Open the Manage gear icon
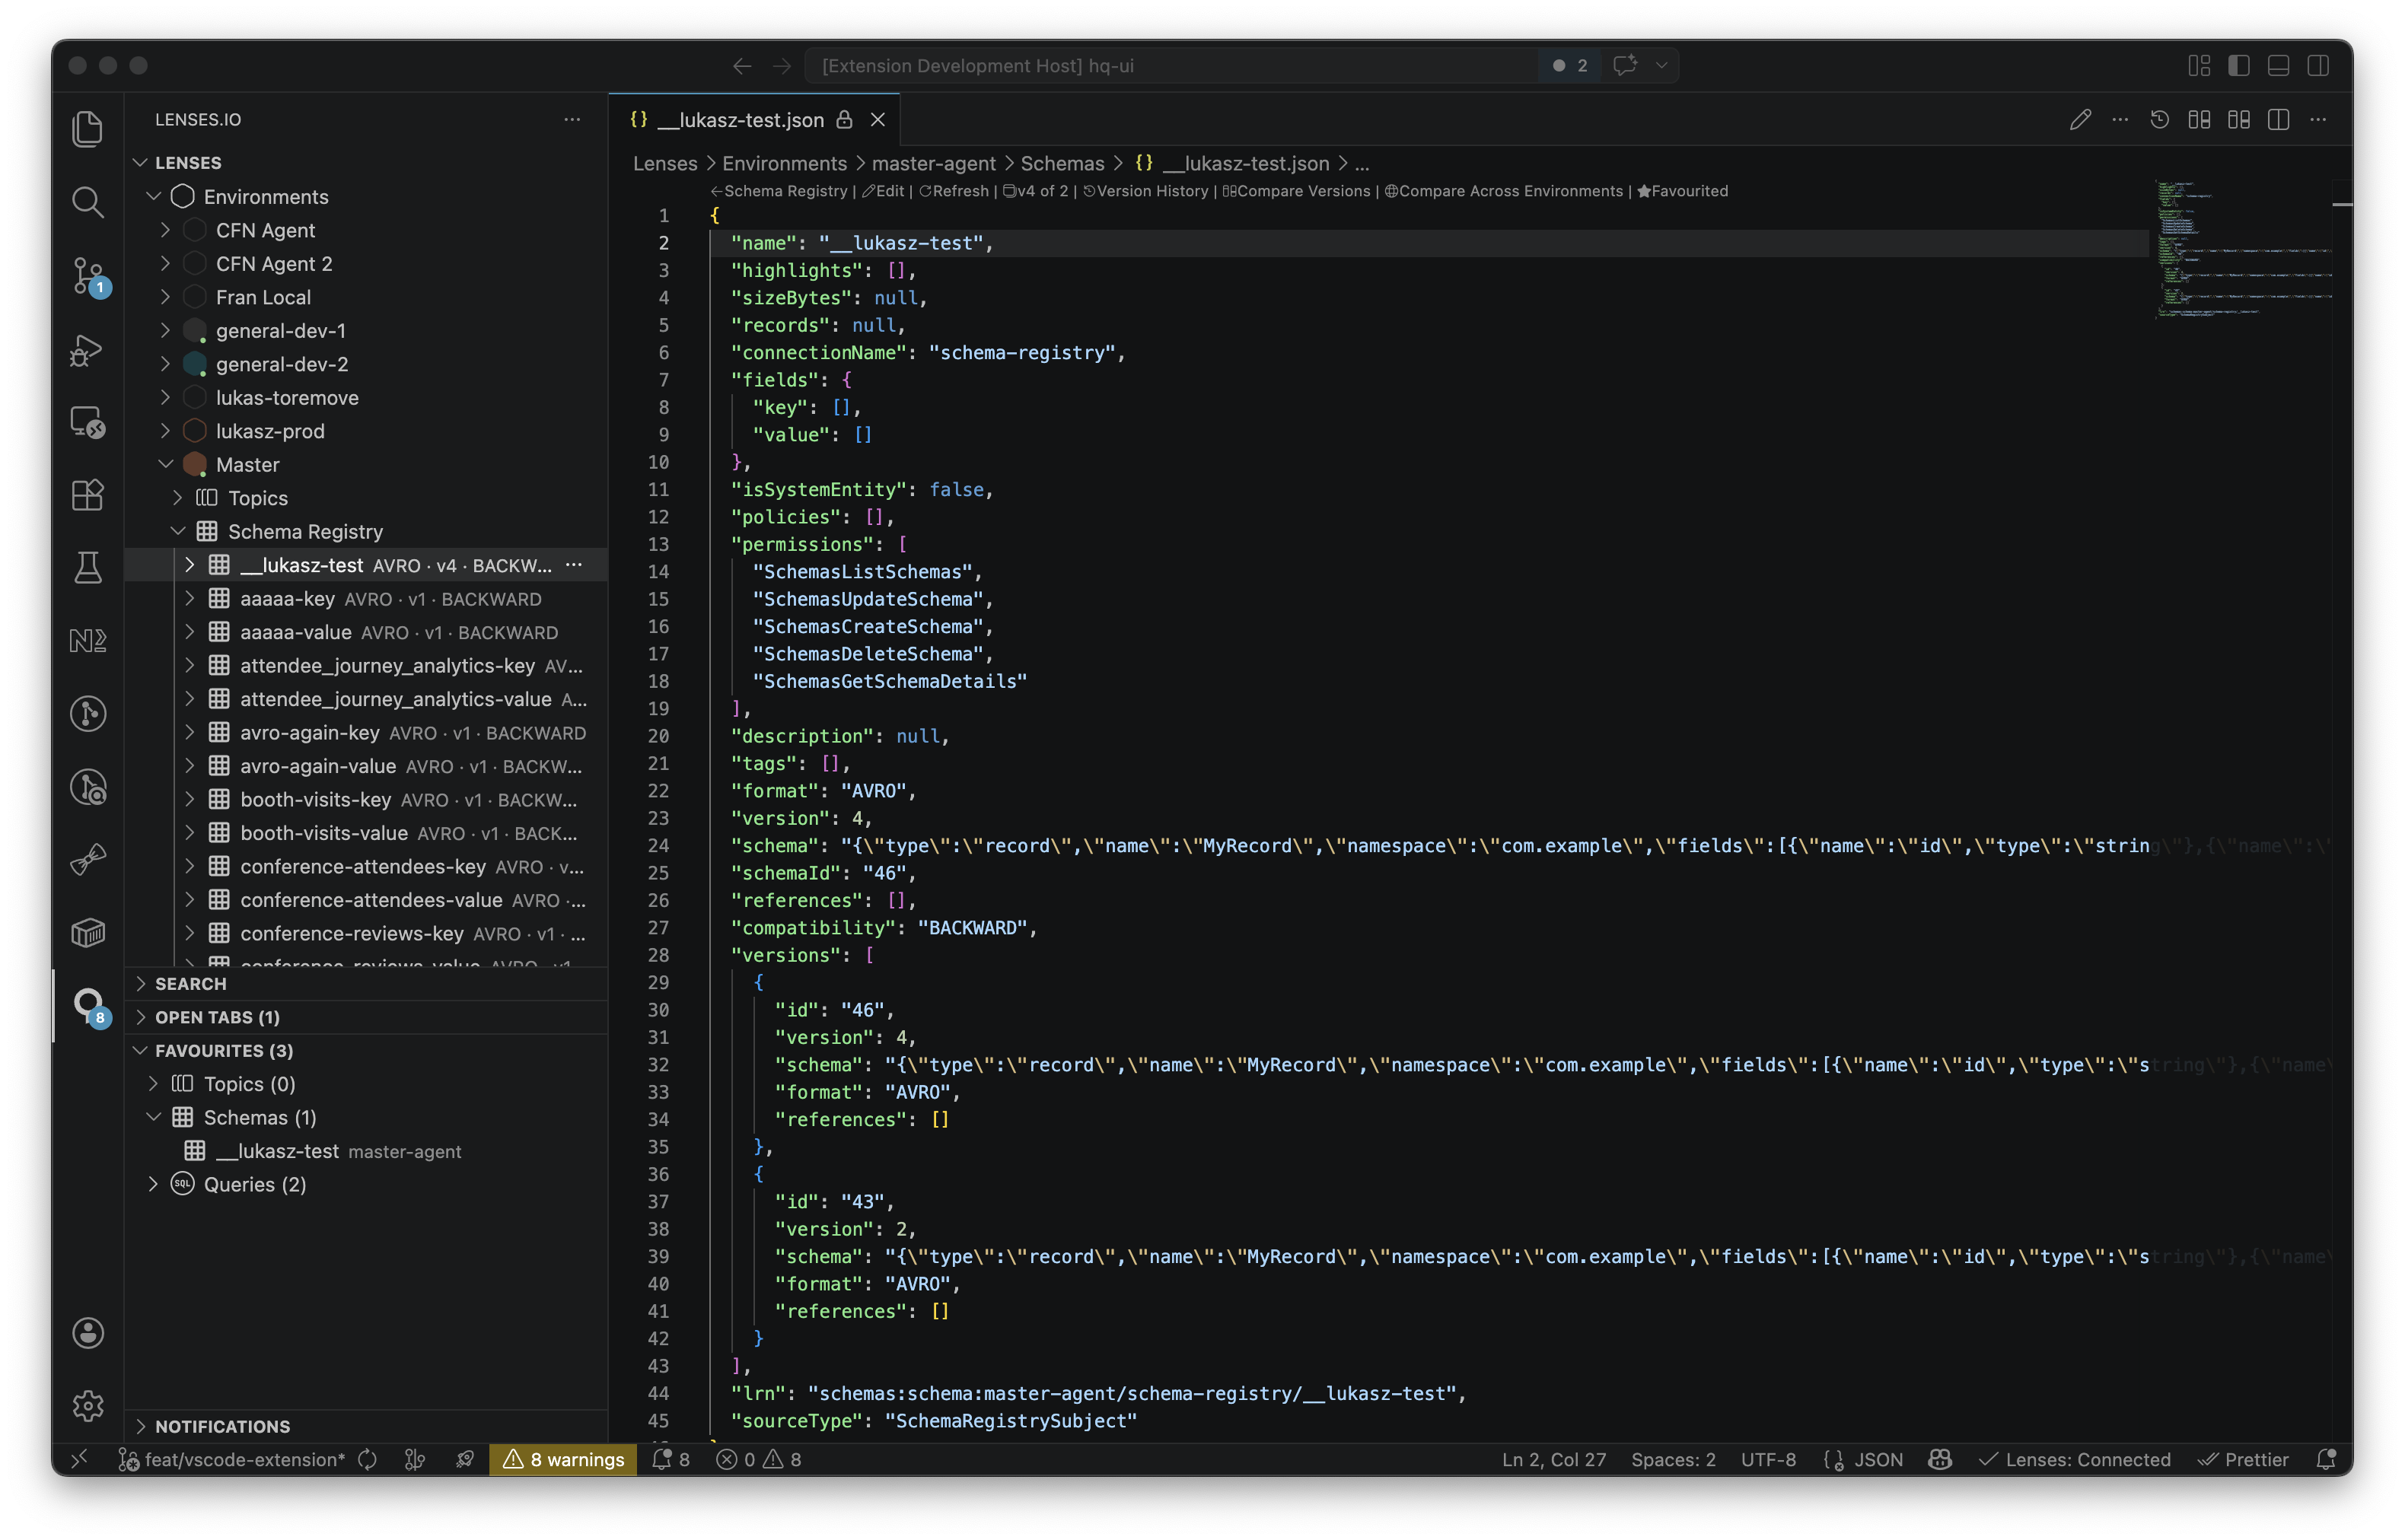This screenshot has height=1540, width=2405. (88, 1406)
